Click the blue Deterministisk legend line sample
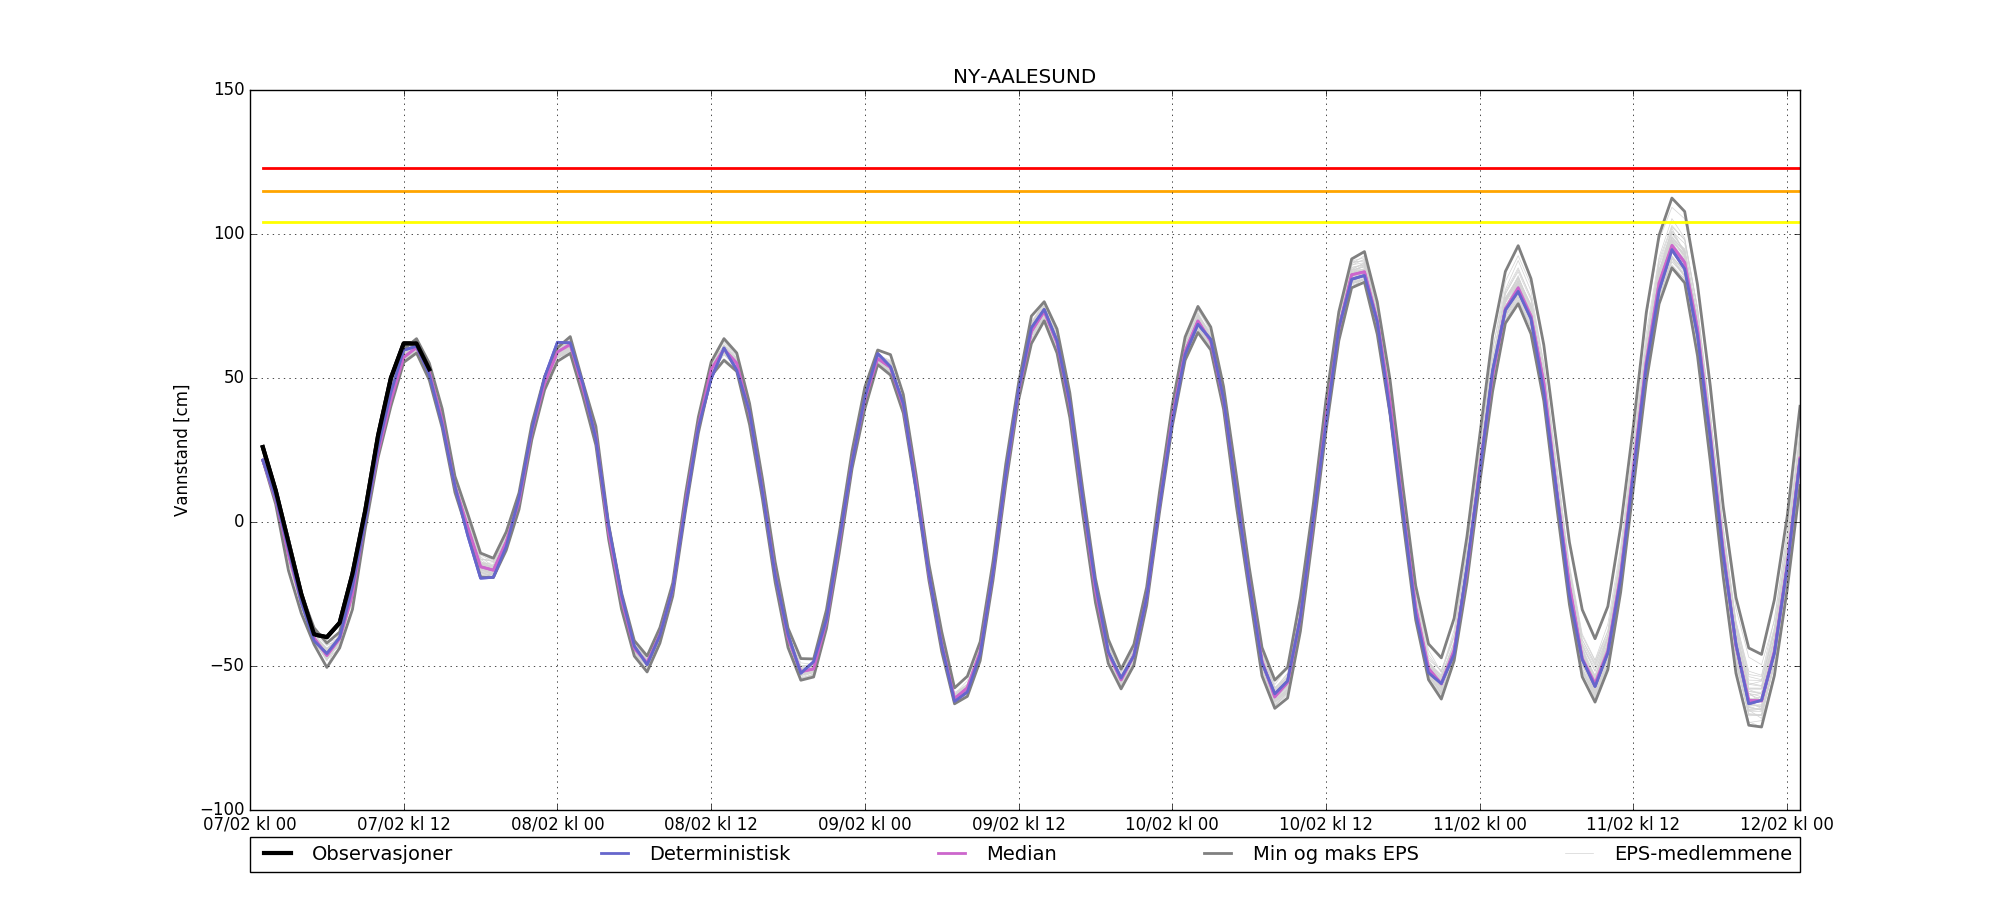Viewport: 2000px width, 900px height. [x=614, y=854]
